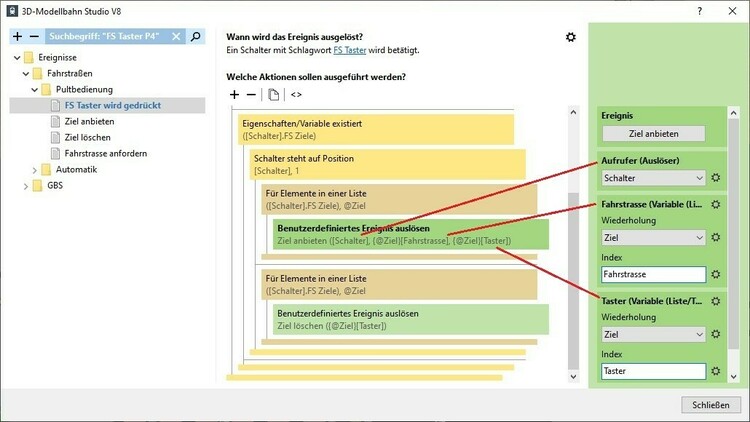Select 'Eigenschaften/Variable existiert' condition block
Viewport: 750px width, 422px height.
(x=376, y=130)
